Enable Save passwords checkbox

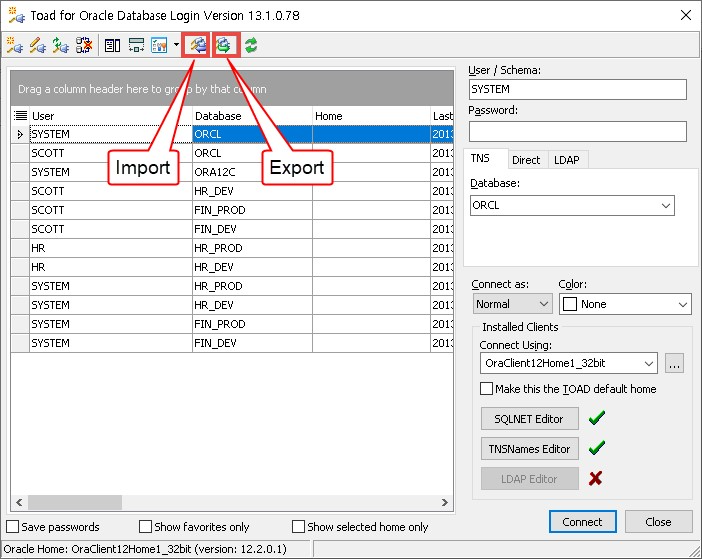pos(13,526)
